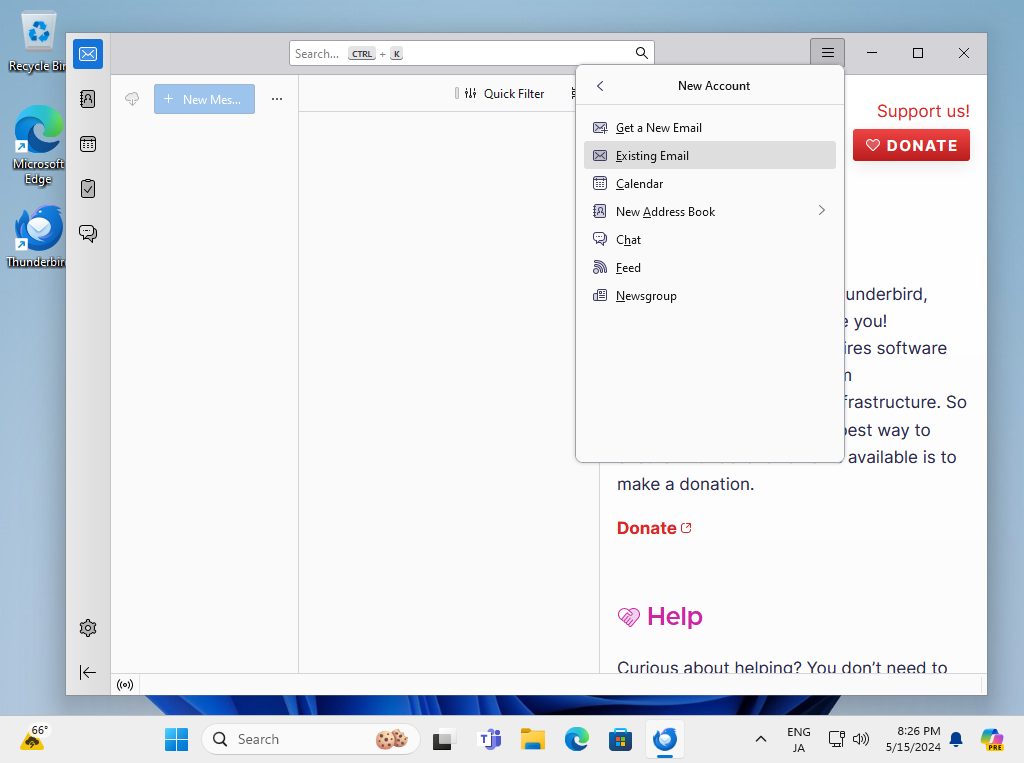Toggle the Quick Filter bar

tap(504, 94)
